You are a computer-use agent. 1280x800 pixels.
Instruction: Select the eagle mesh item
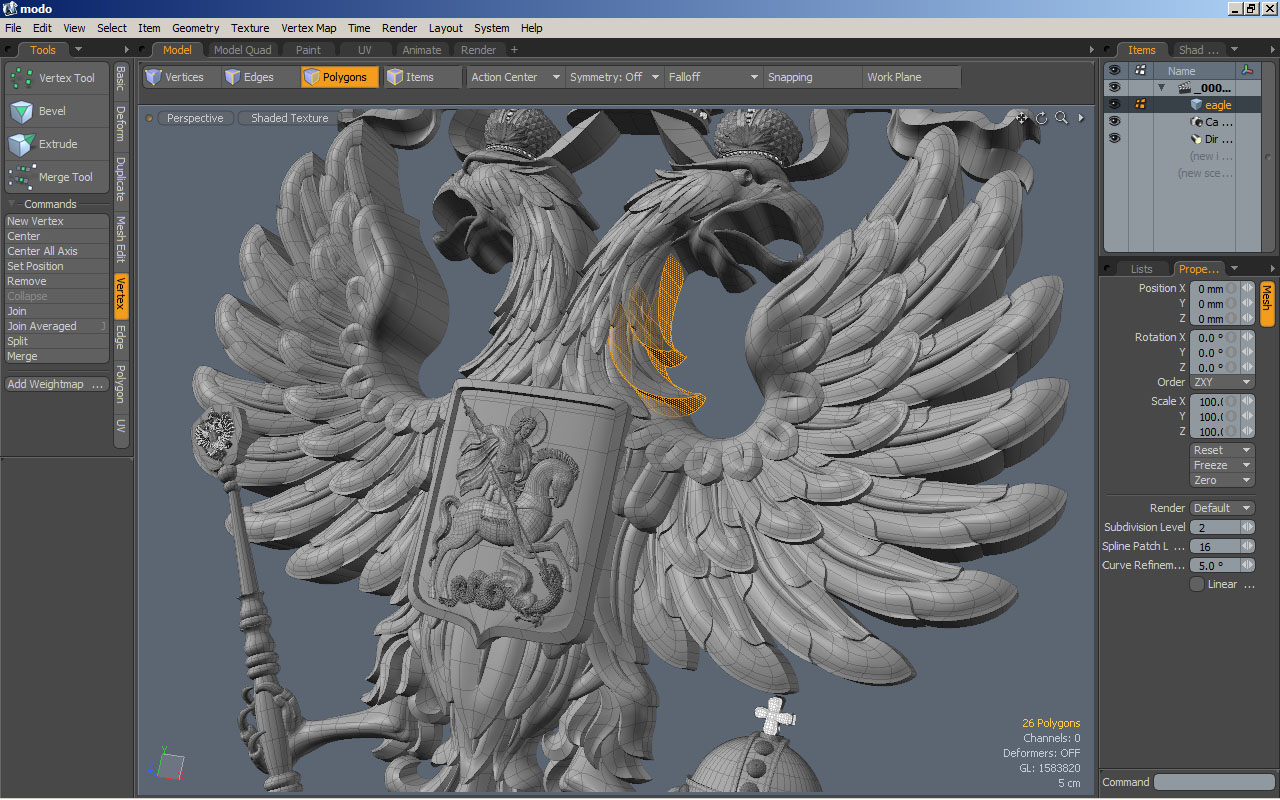(x=1217, y=105)
